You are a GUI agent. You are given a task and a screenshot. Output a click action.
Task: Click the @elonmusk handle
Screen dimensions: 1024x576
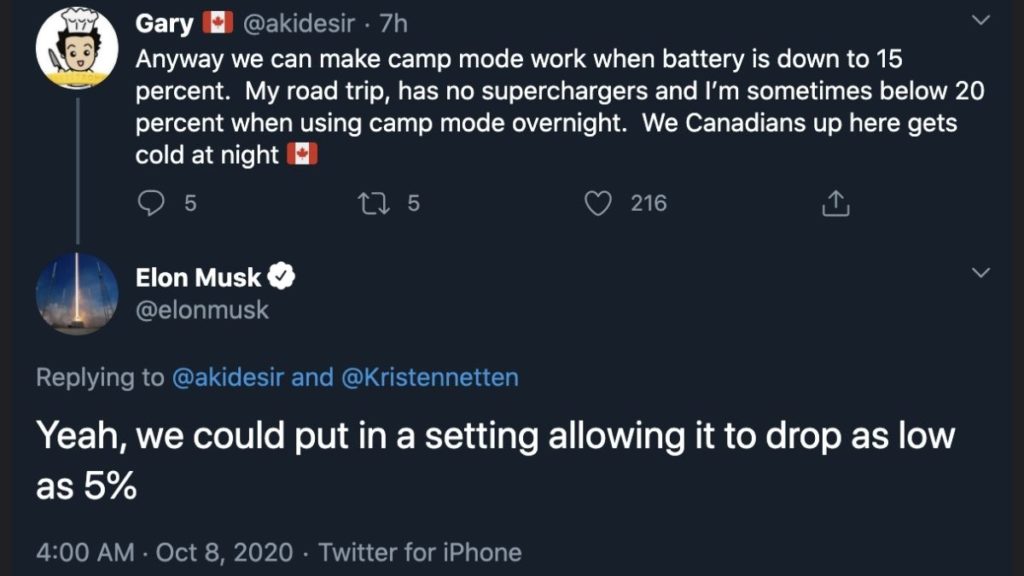tap(202, 310)
